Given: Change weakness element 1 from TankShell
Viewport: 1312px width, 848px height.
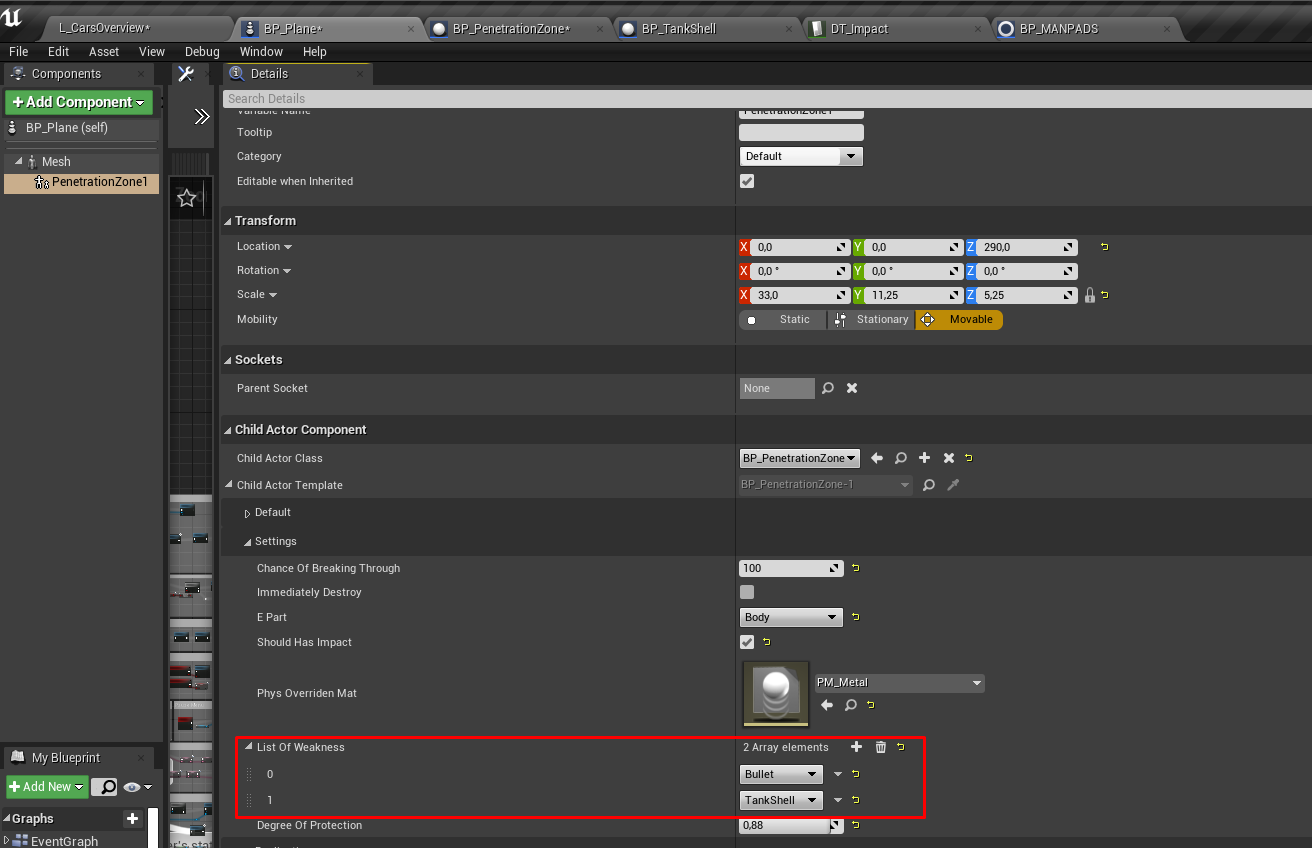Looking at the screenshot, I should [x=782, y=800].
